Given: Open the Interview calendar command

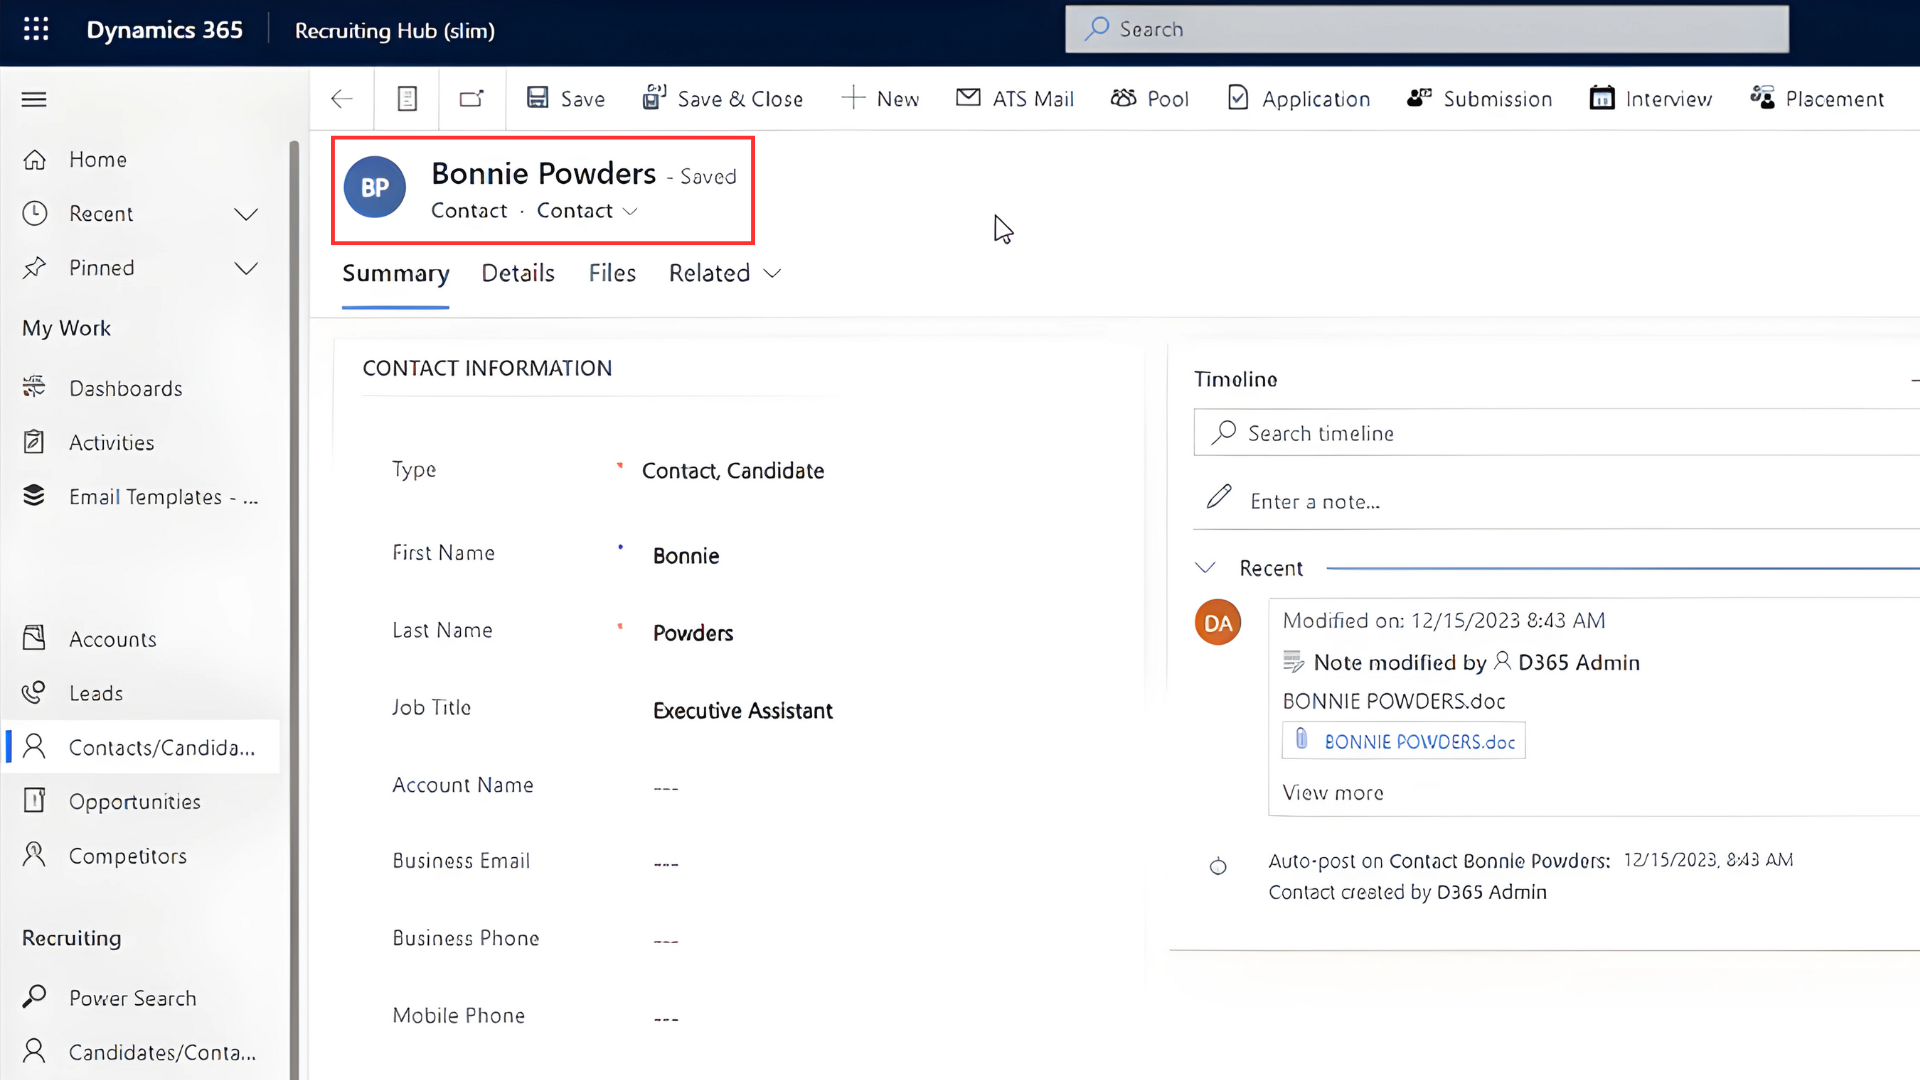Looking at the screenshot, I should (x=1651, y=99).
